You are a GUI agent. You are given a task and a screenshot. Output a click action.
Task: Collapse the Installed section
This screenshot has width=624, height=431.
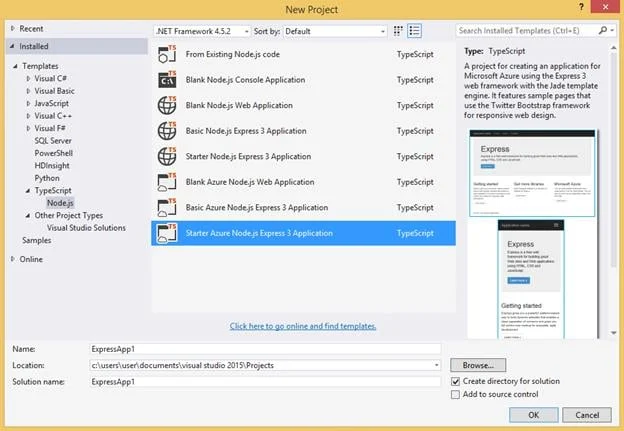coord(12,47)
